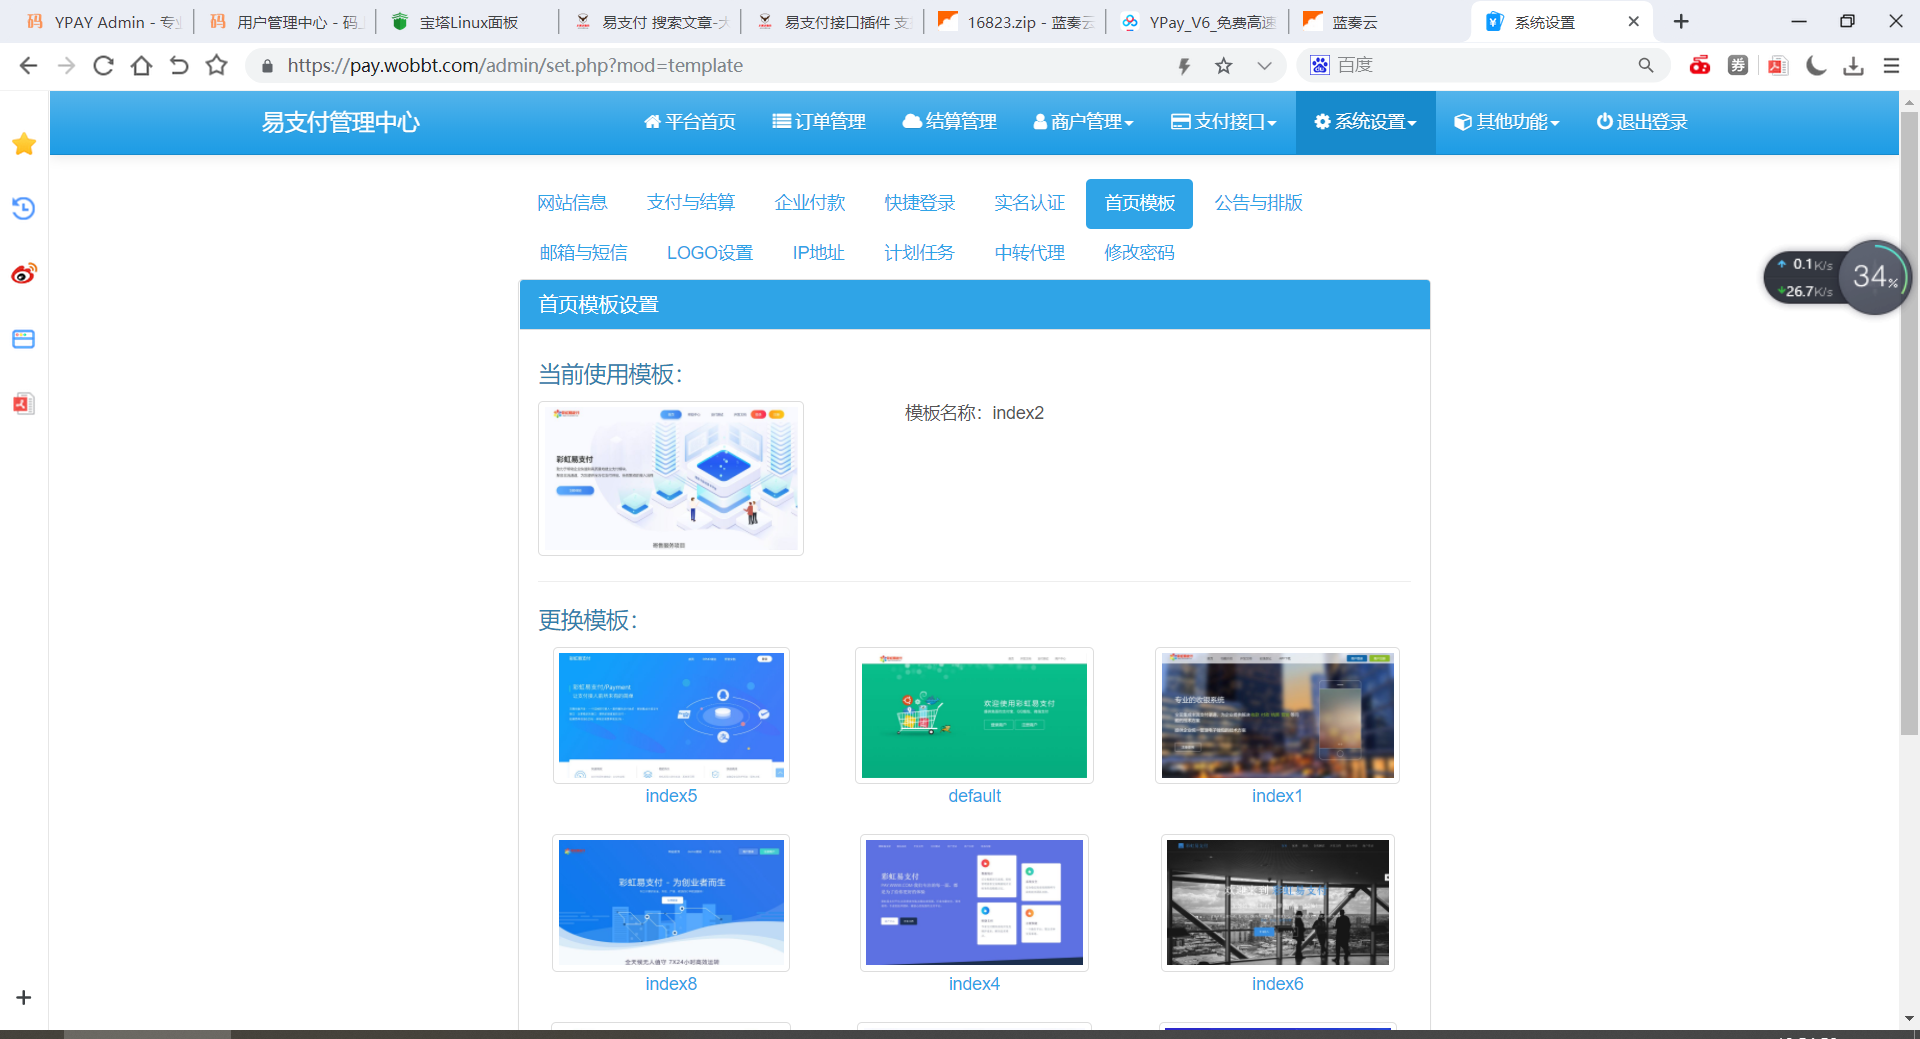
Task: Open 订单管理 in the top navigation
Action: click(x=819, y=122)
